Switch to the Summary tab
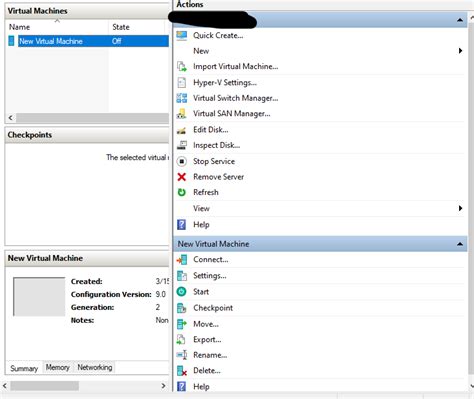This screenshot has width=474, height=399. 24,368
